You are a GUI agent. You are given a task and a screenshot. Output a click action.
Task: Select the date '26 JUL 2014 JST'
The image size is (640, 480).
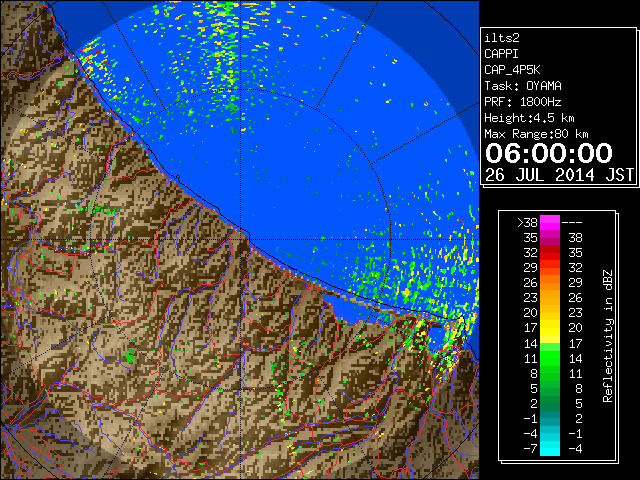point(559,175)
